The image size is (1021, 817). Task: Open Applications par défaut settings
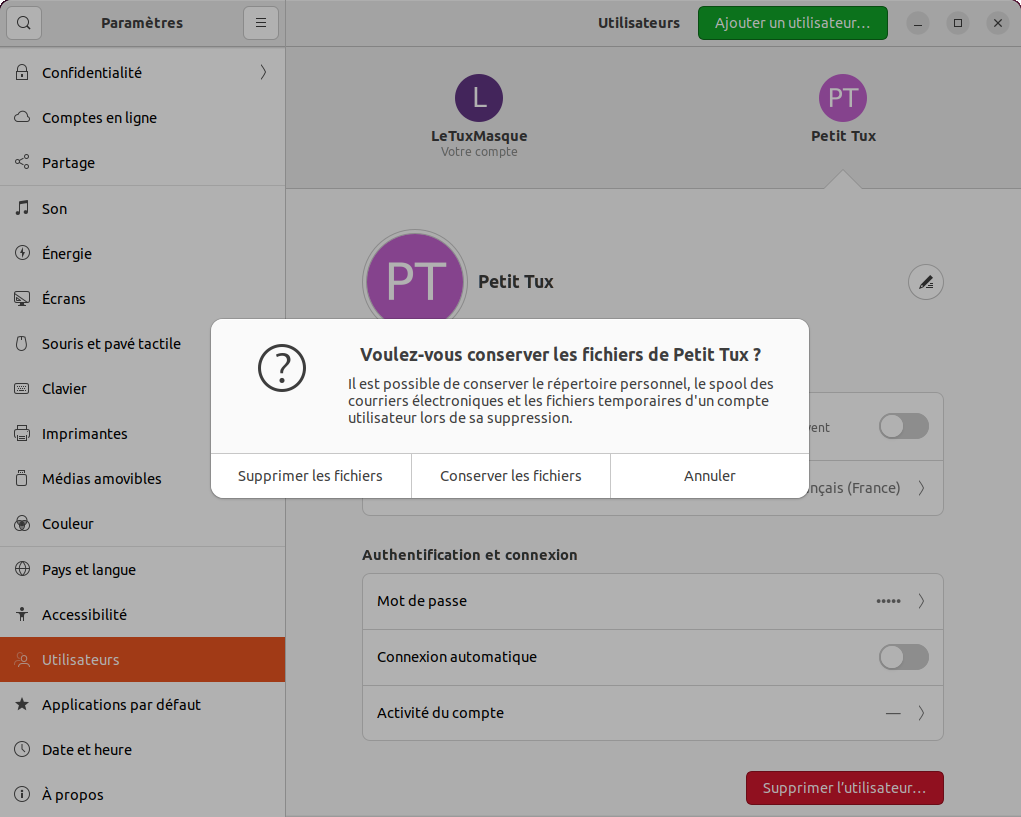[143, 704]
